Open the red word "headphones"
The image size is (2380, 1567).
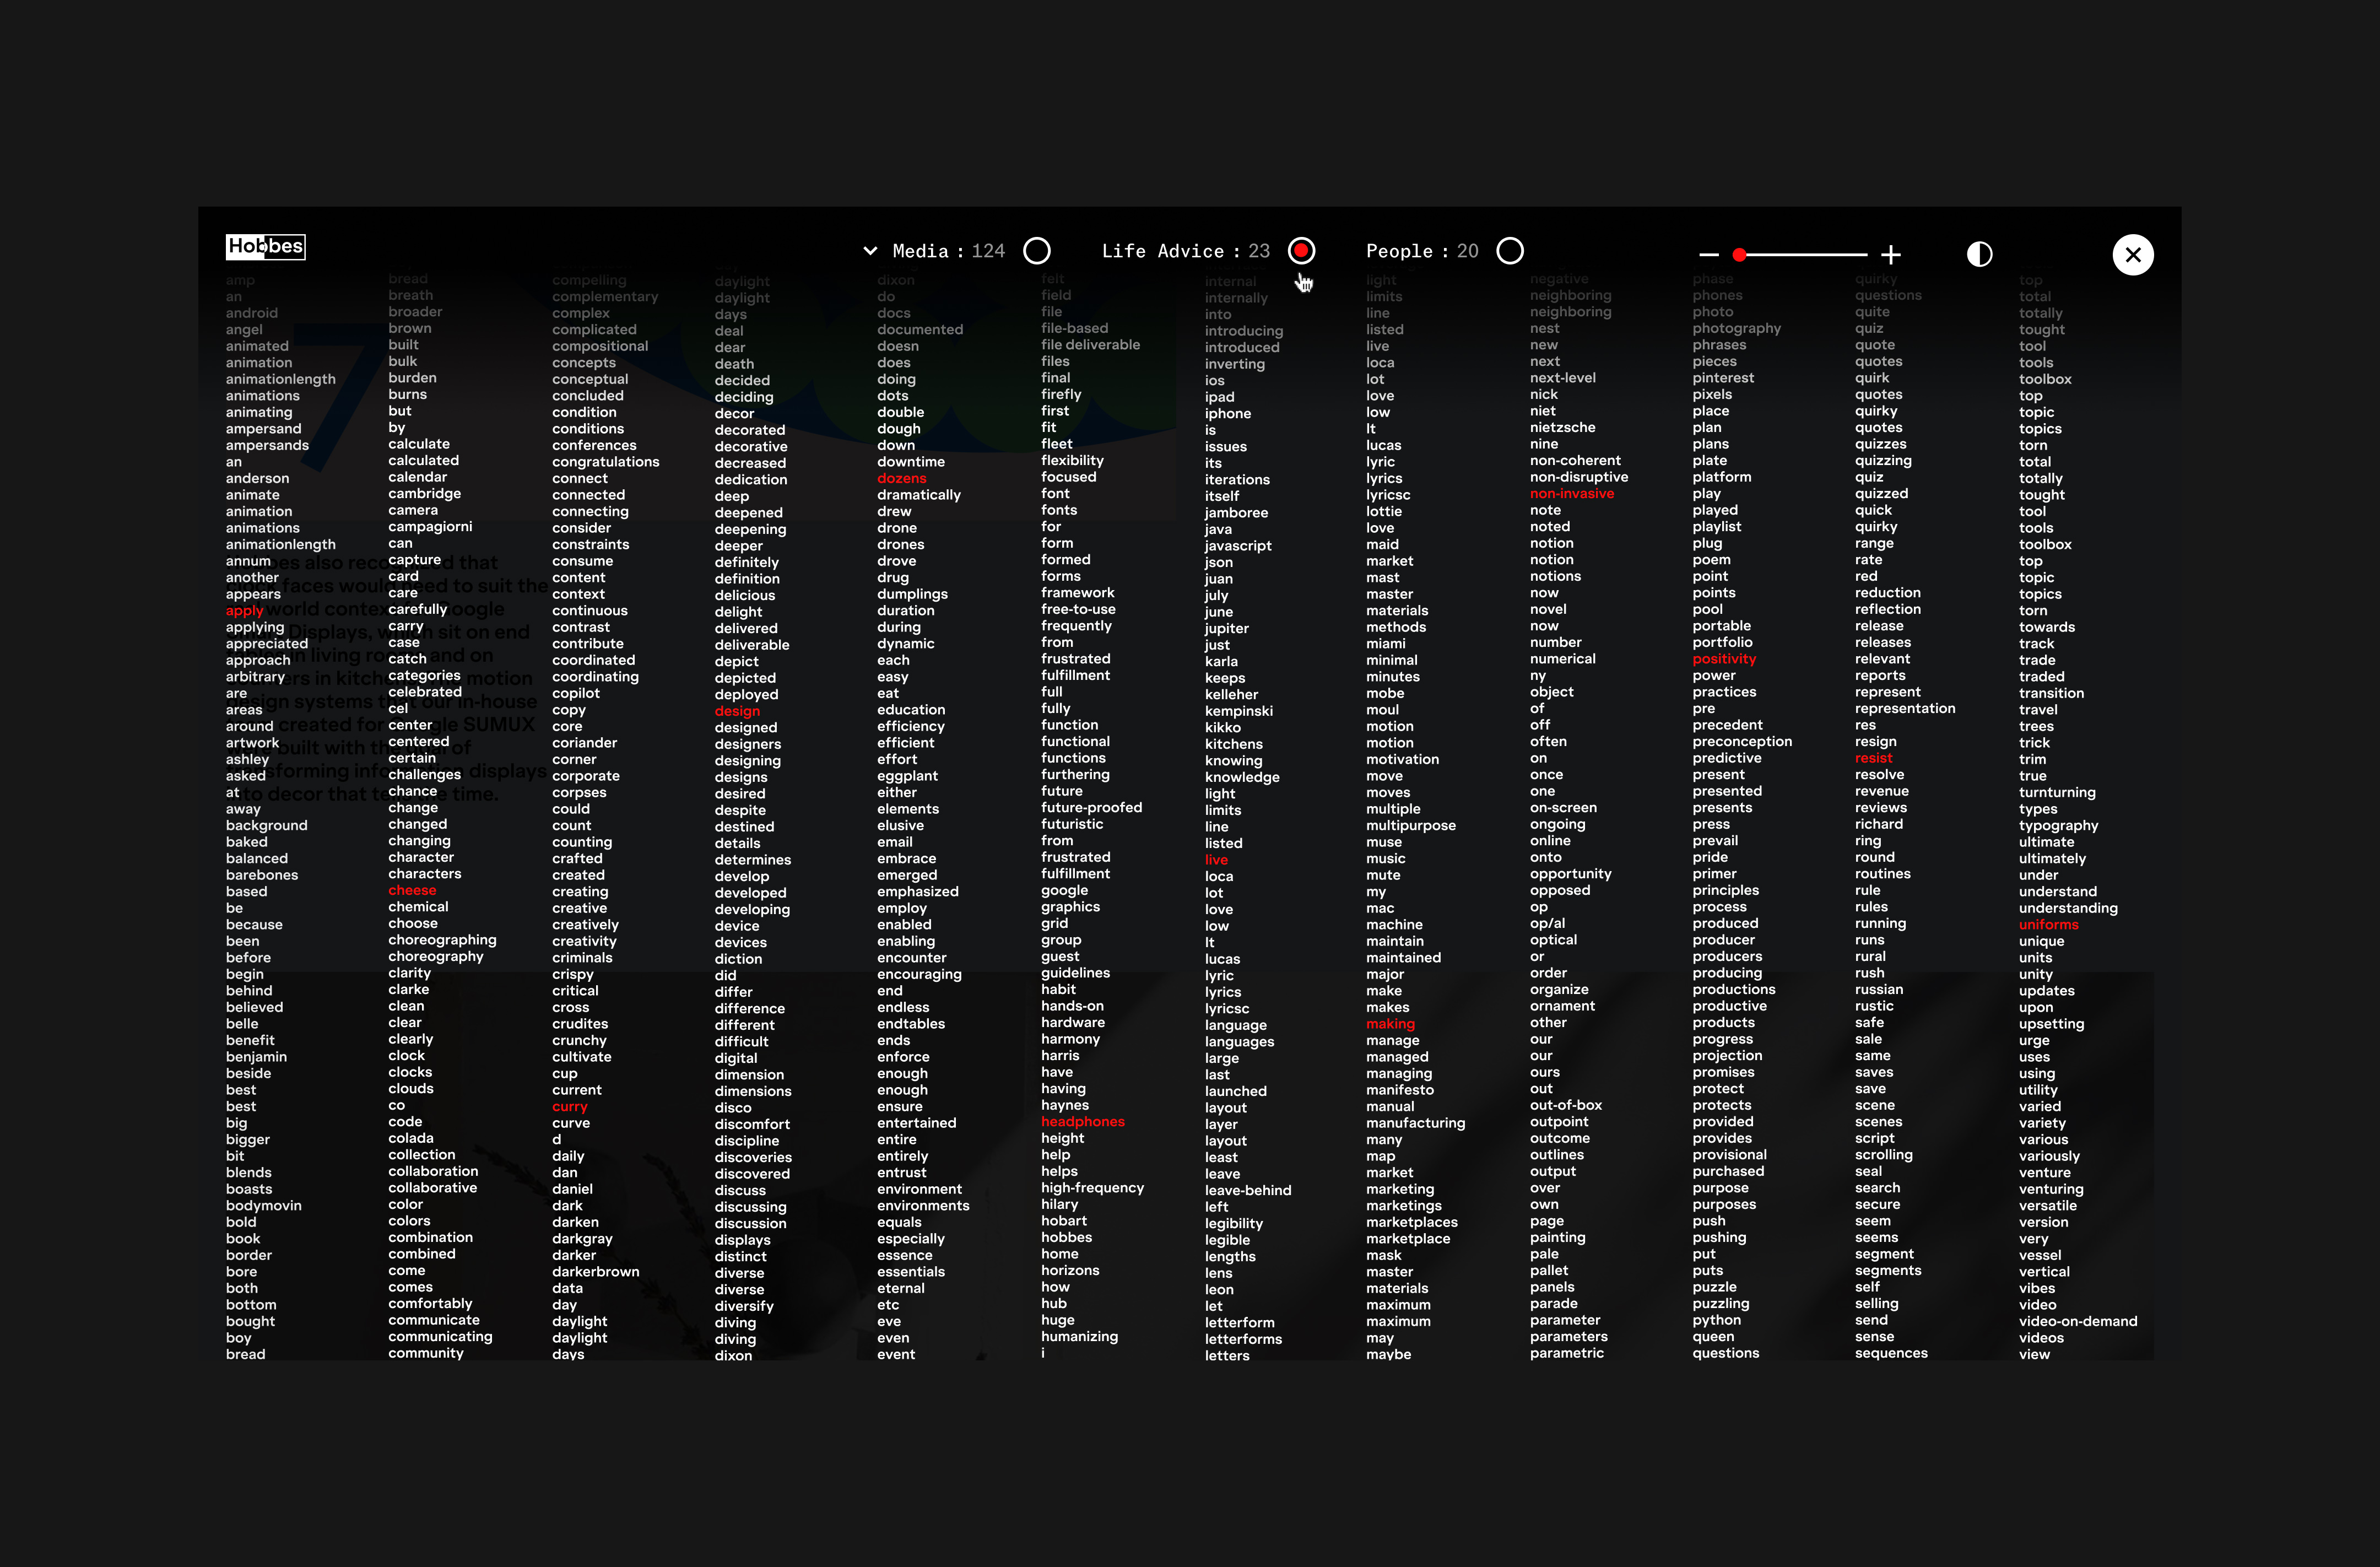(1082, 1122)
